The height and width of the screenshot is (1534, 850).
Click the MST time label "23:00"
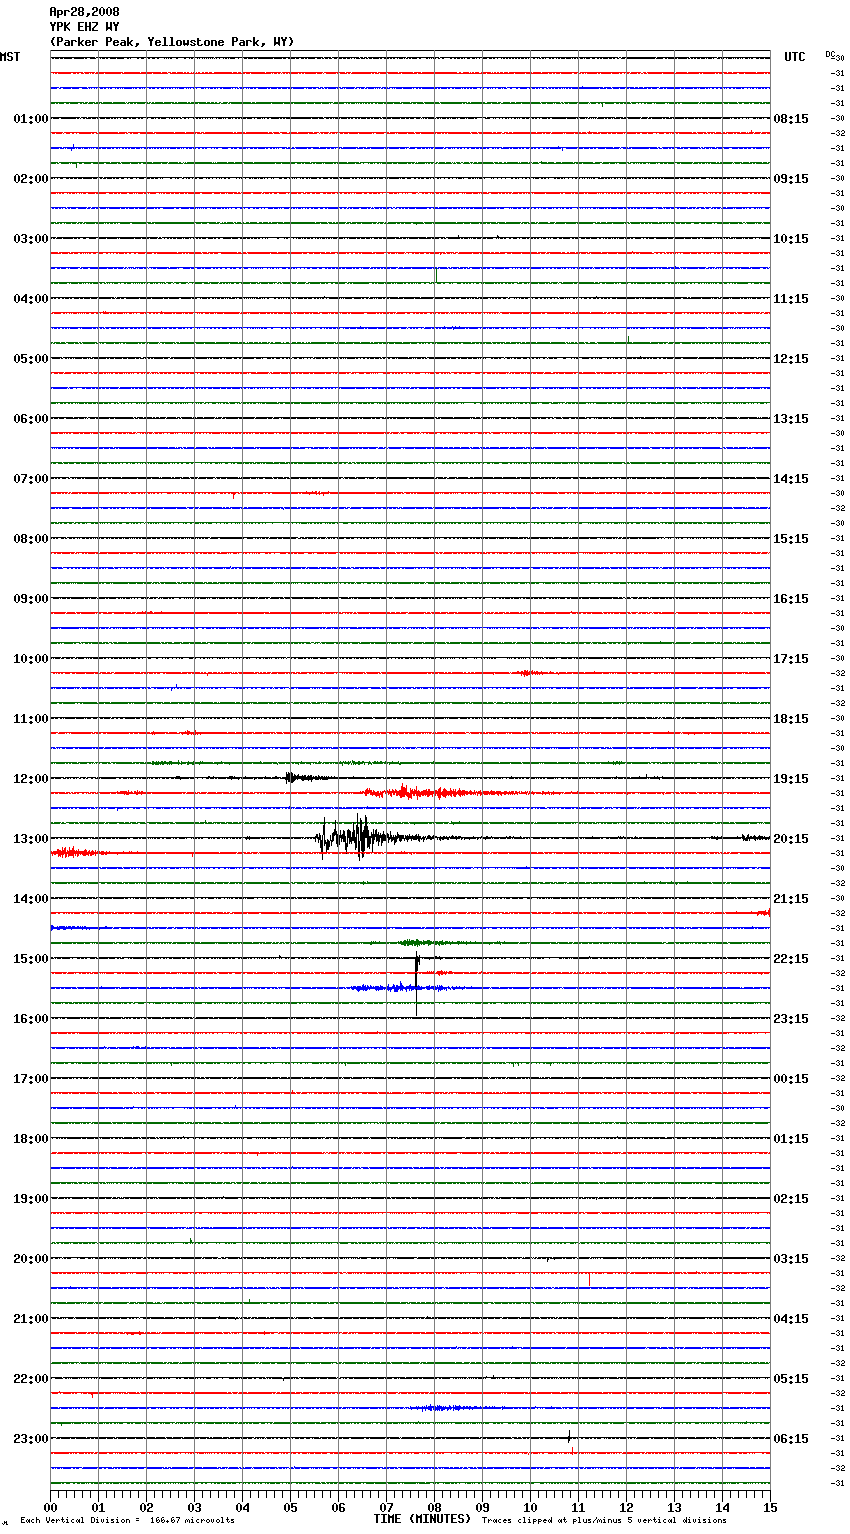[31, 1439]
